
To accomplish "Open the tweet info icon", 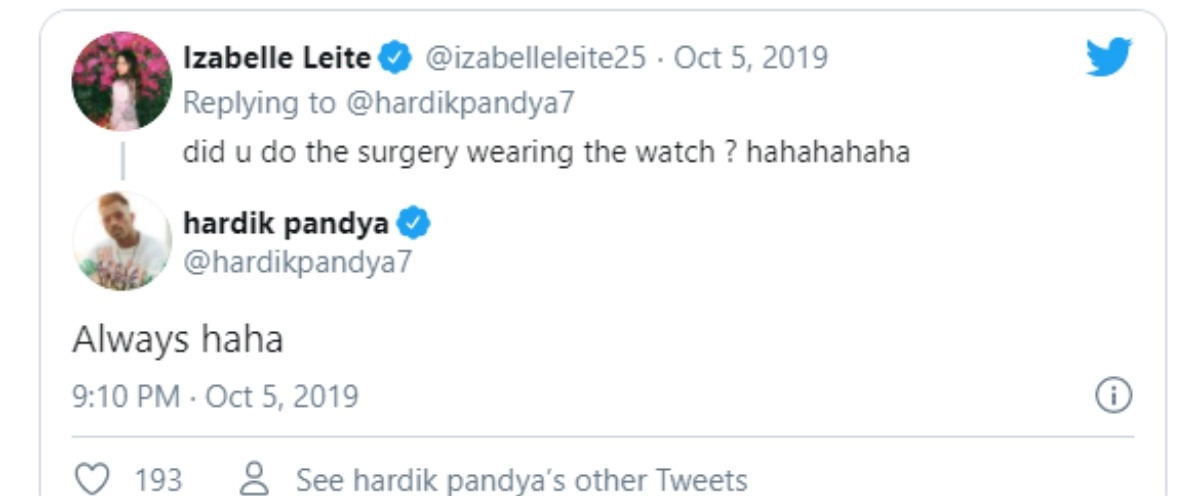I will (x=1113, y=397).
